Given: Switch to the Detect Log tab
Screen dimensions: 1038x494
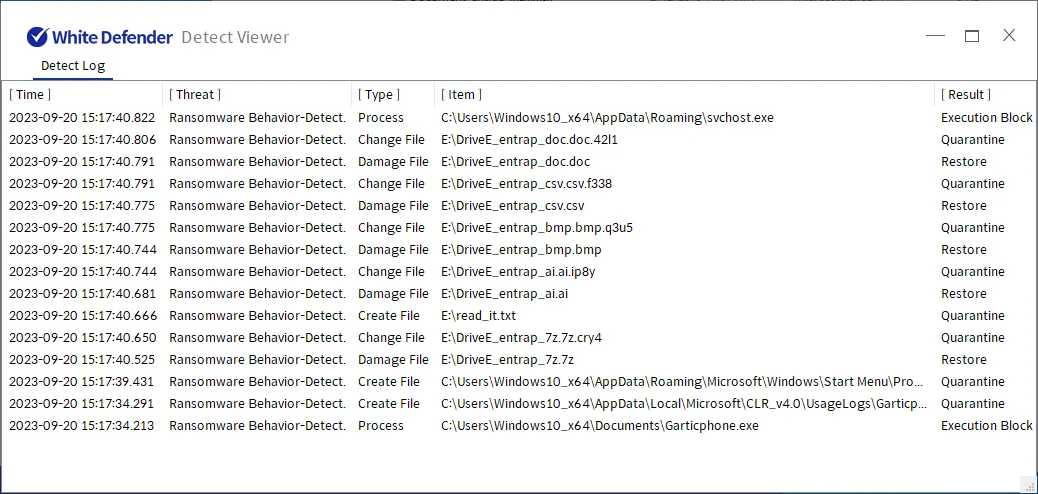Looking at the screenshot, I should pos(73,66).
